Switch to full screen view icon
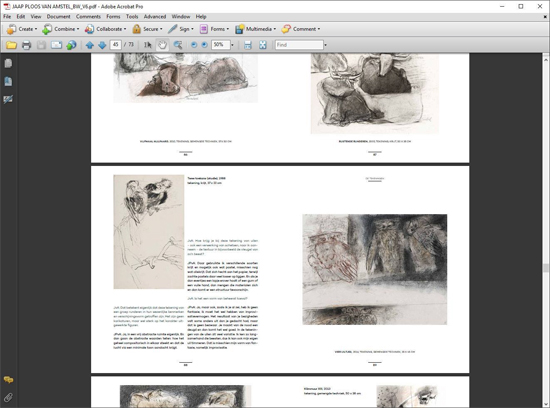 coord(263,45)
